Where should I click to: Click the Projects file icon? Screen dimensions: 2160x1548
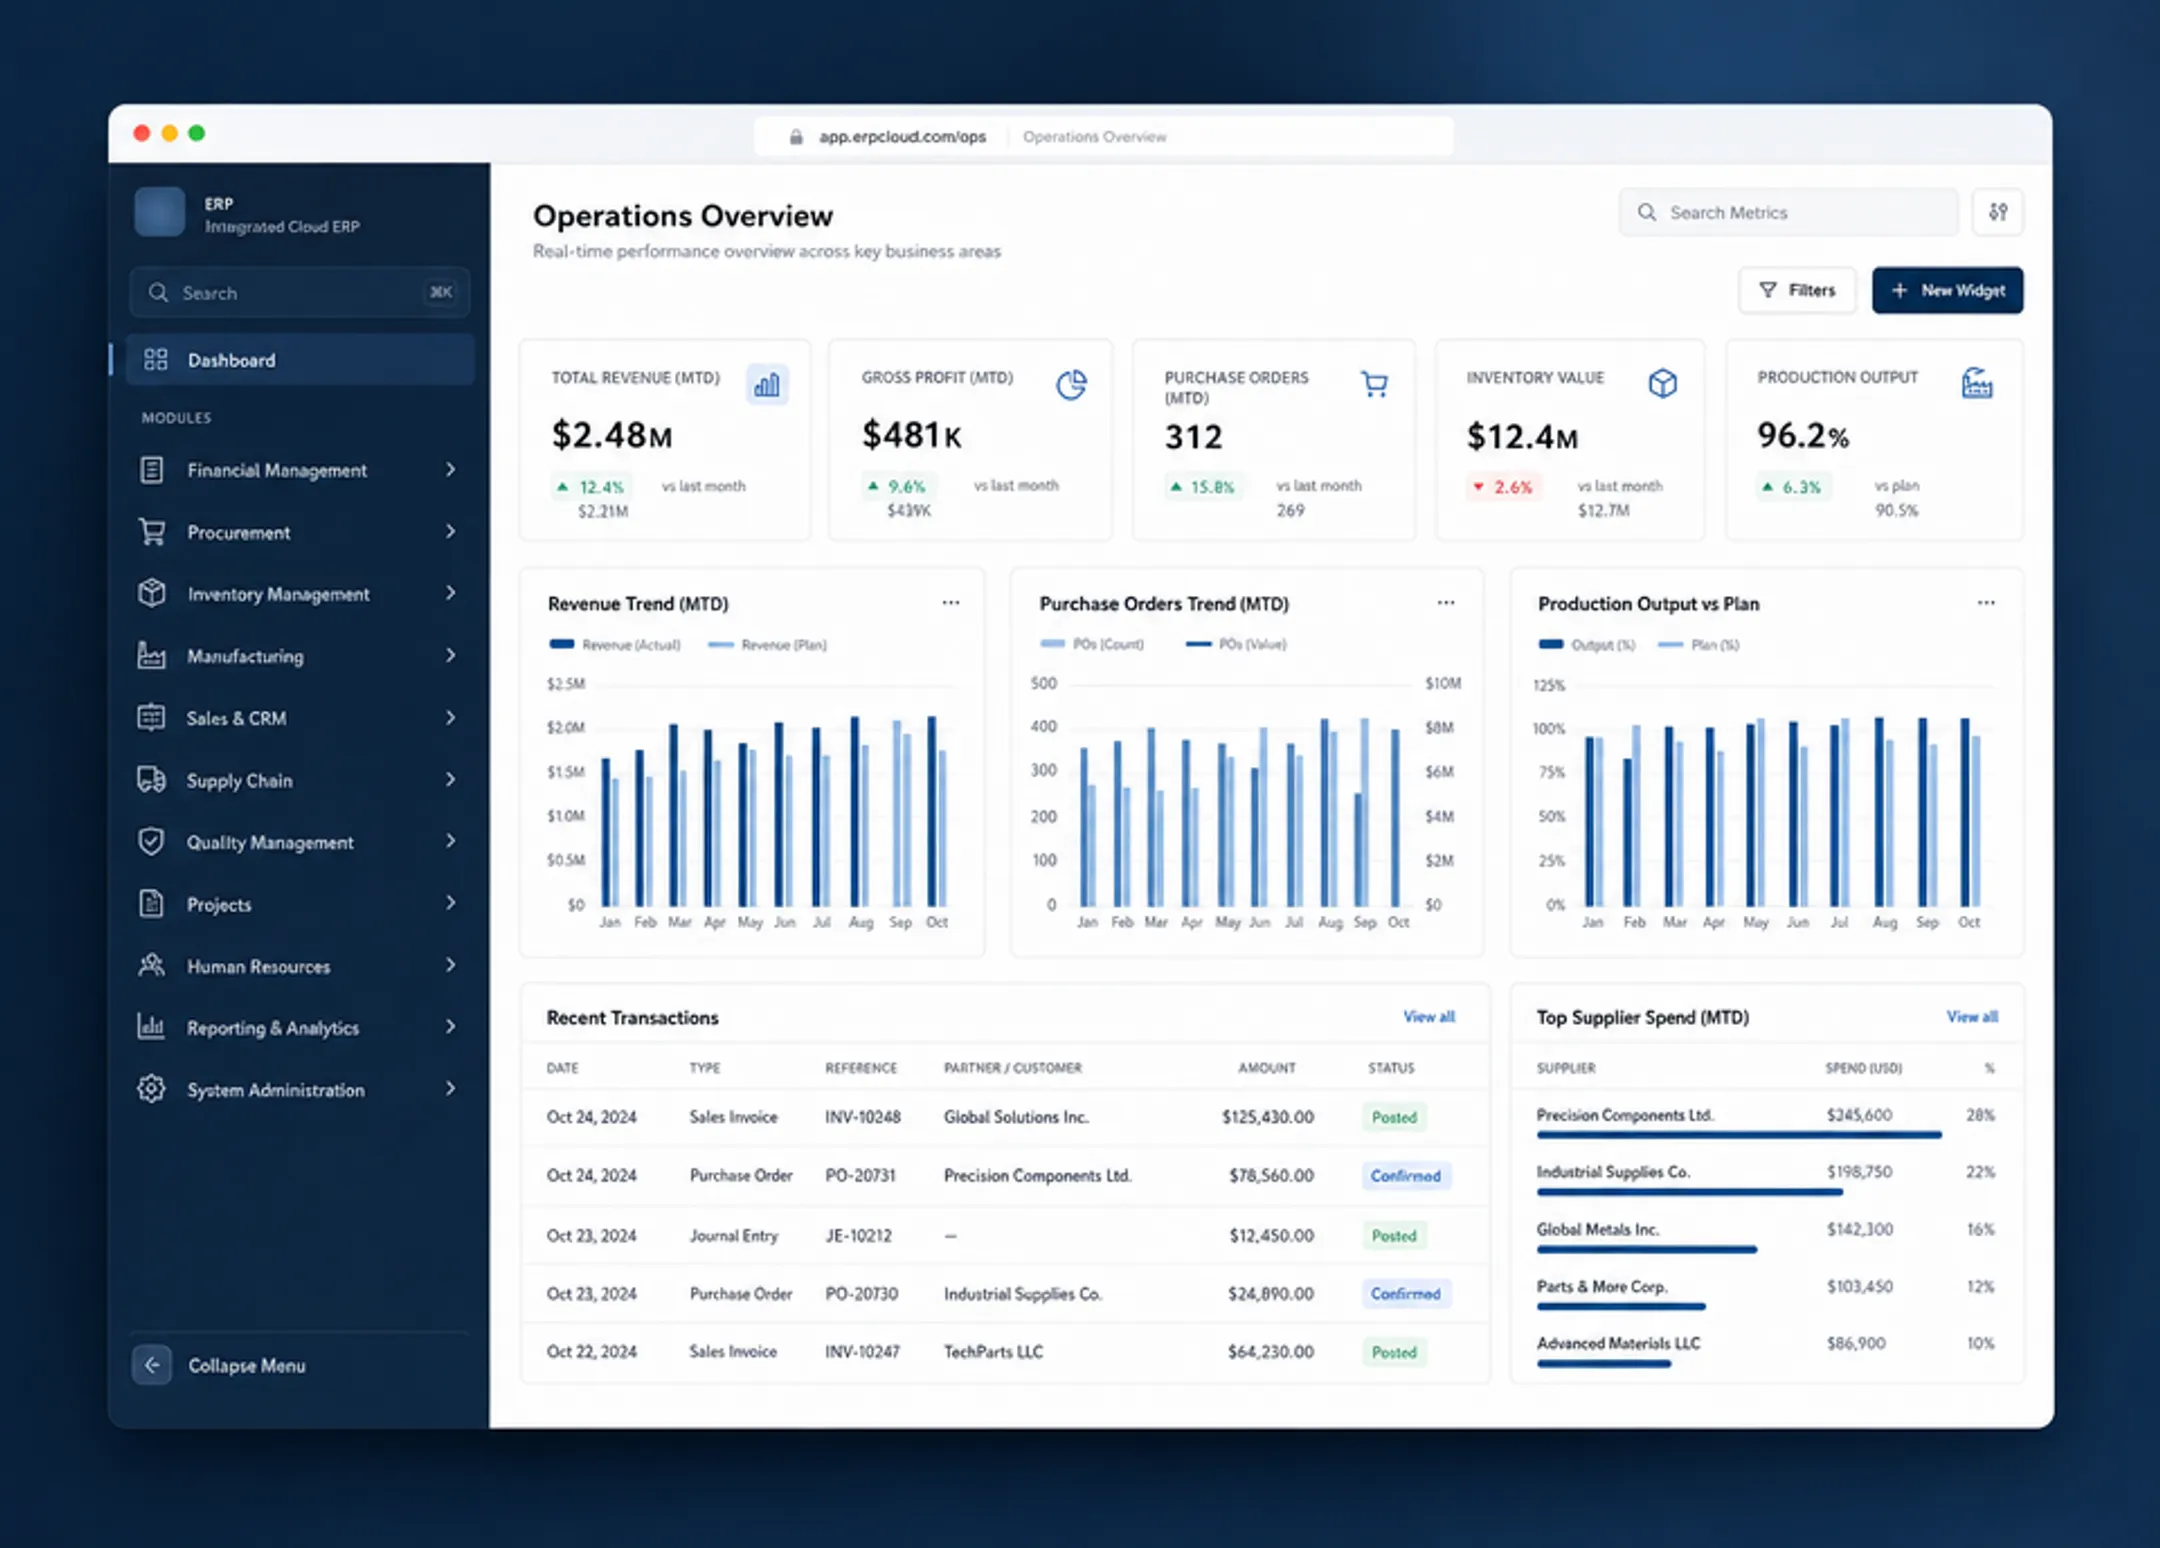click(151, 903)
